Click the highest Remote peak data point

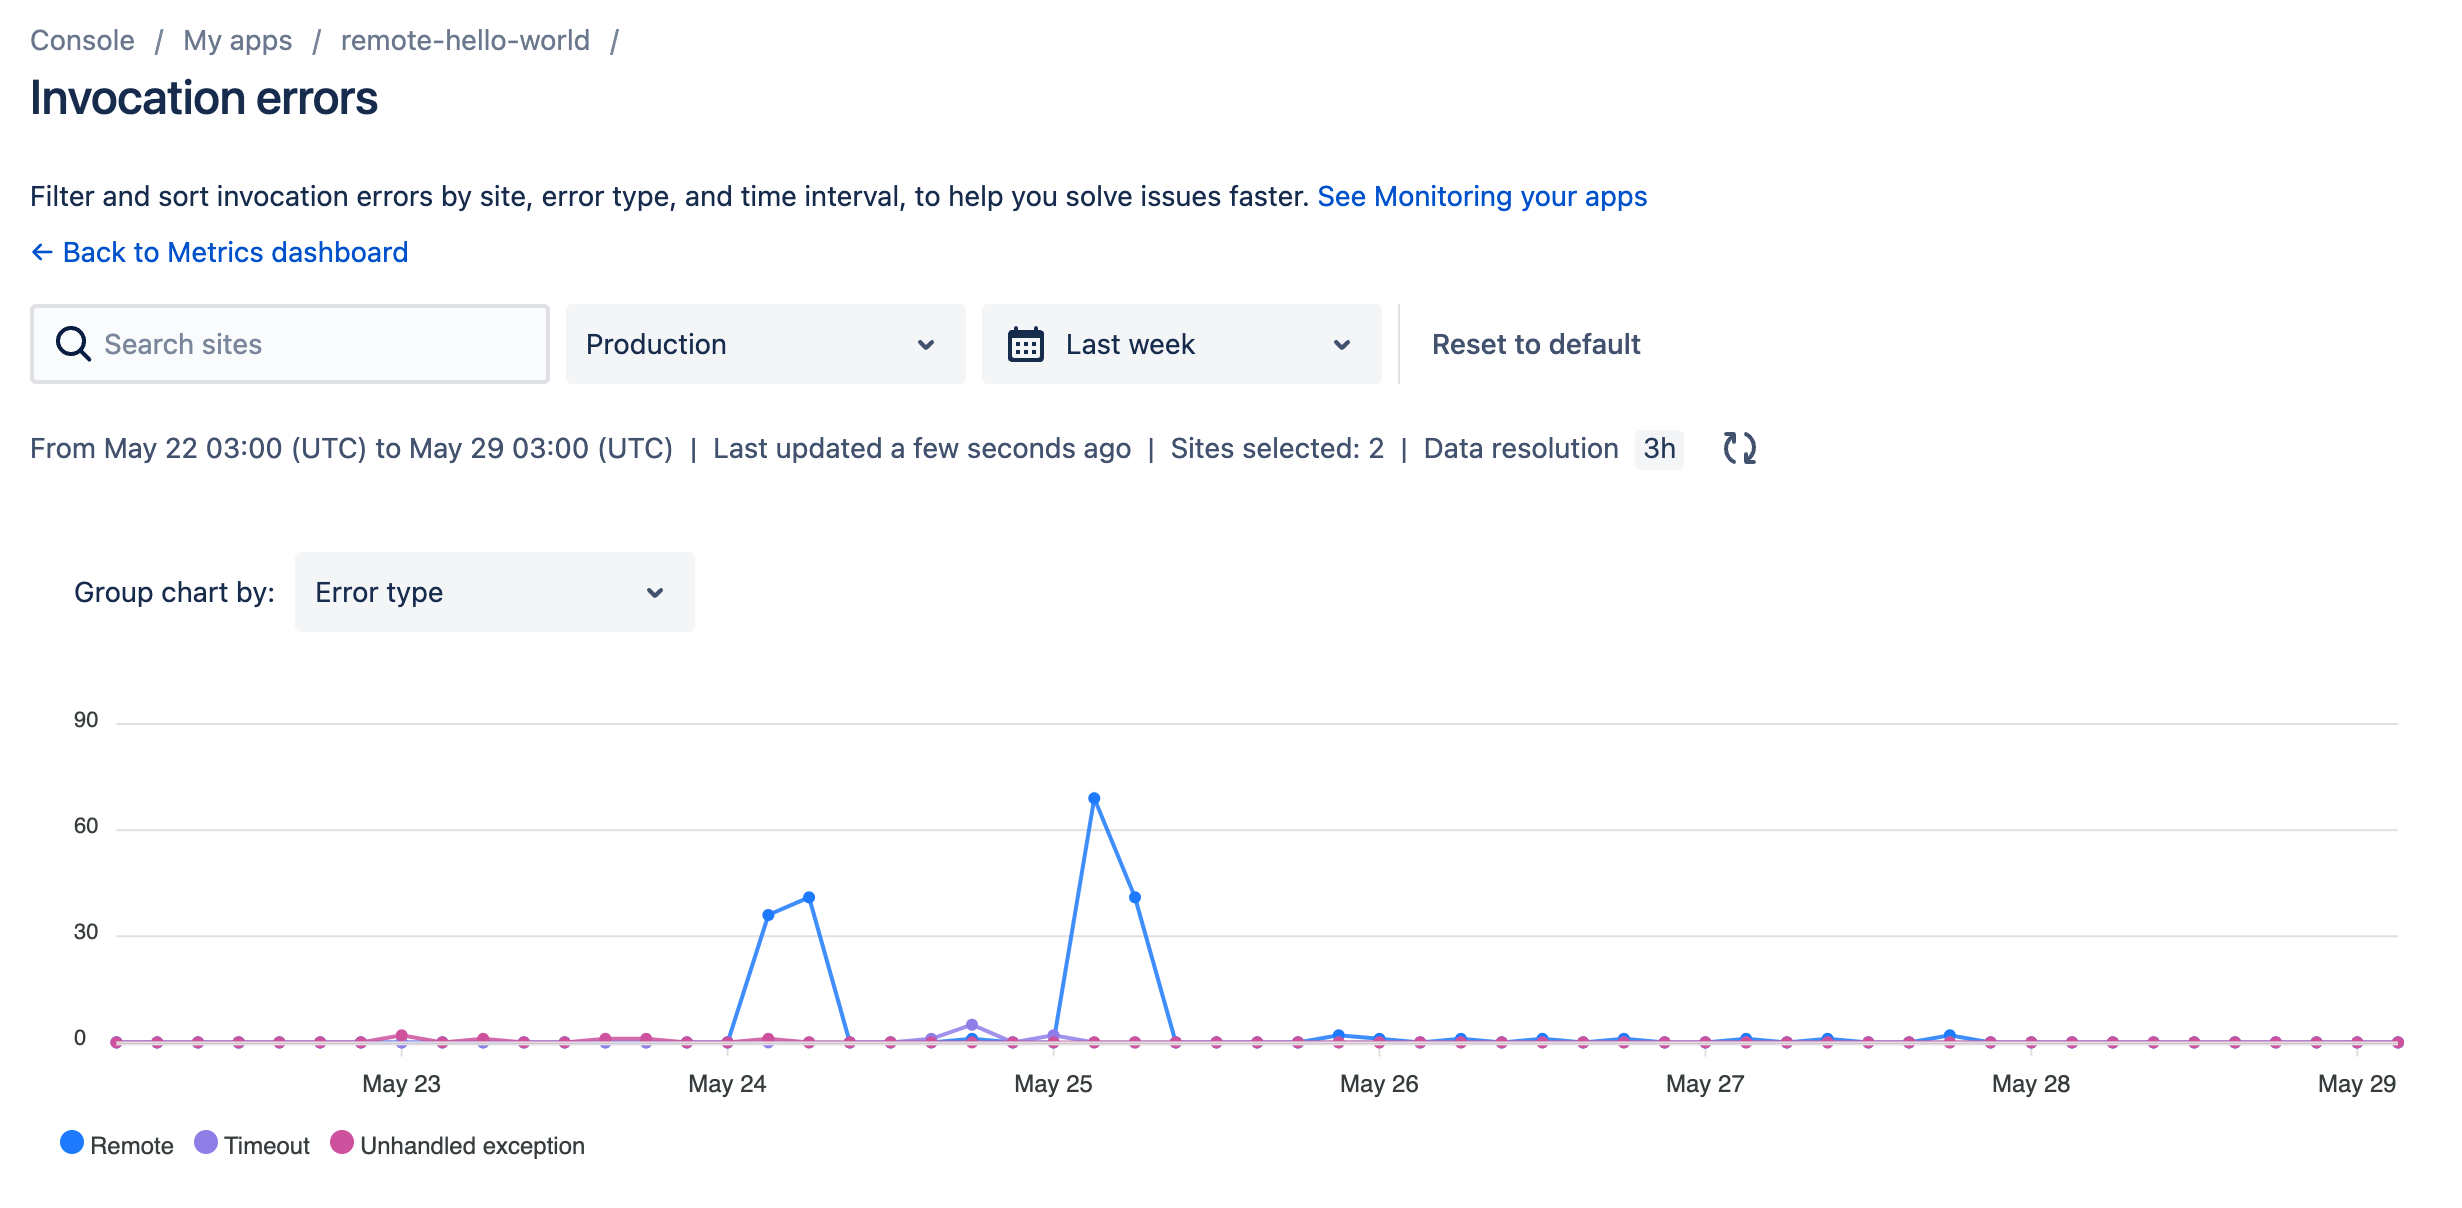pos(1094,798)
